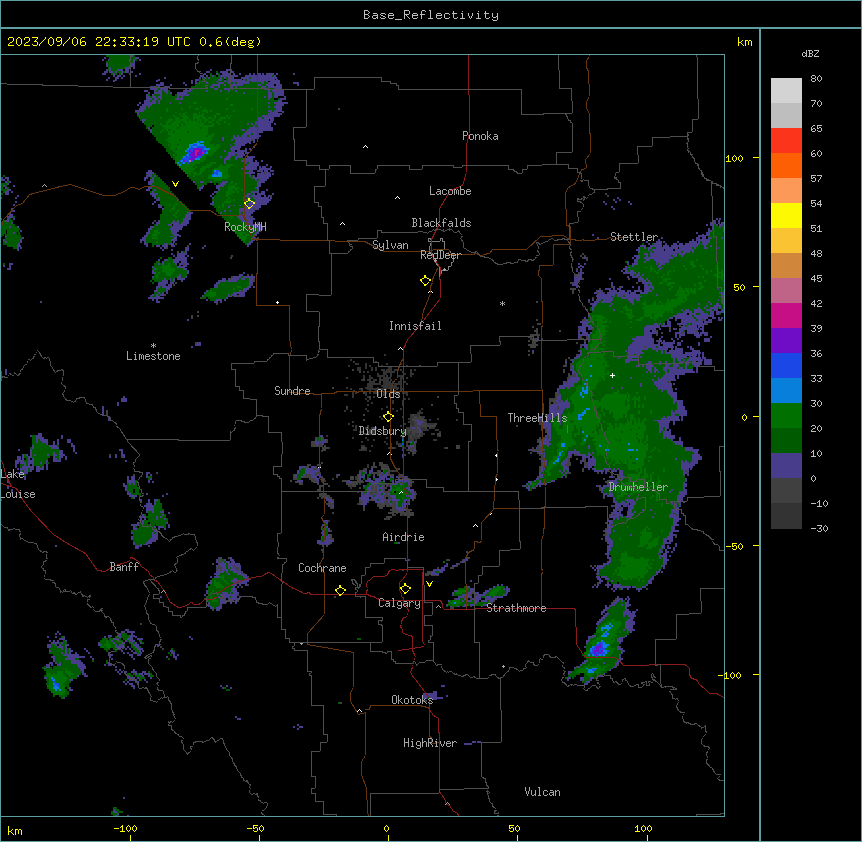Click the Innisfail label

click(415, 326)
